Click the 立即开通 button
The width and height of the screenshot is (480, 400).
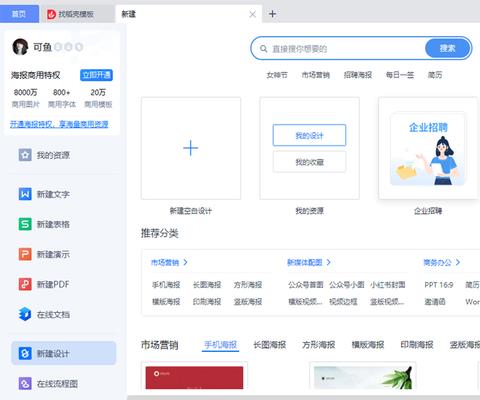point(96,75)
